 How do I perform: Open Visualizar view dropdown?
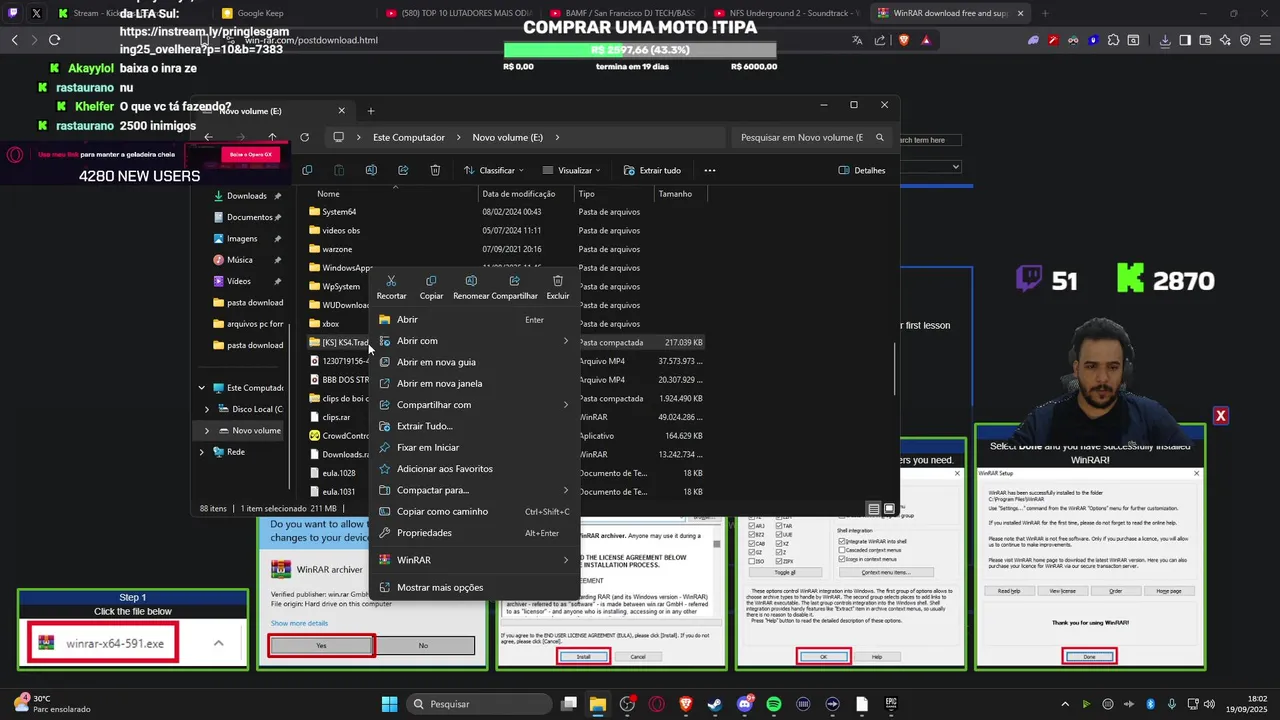click(x=572, y=170)
